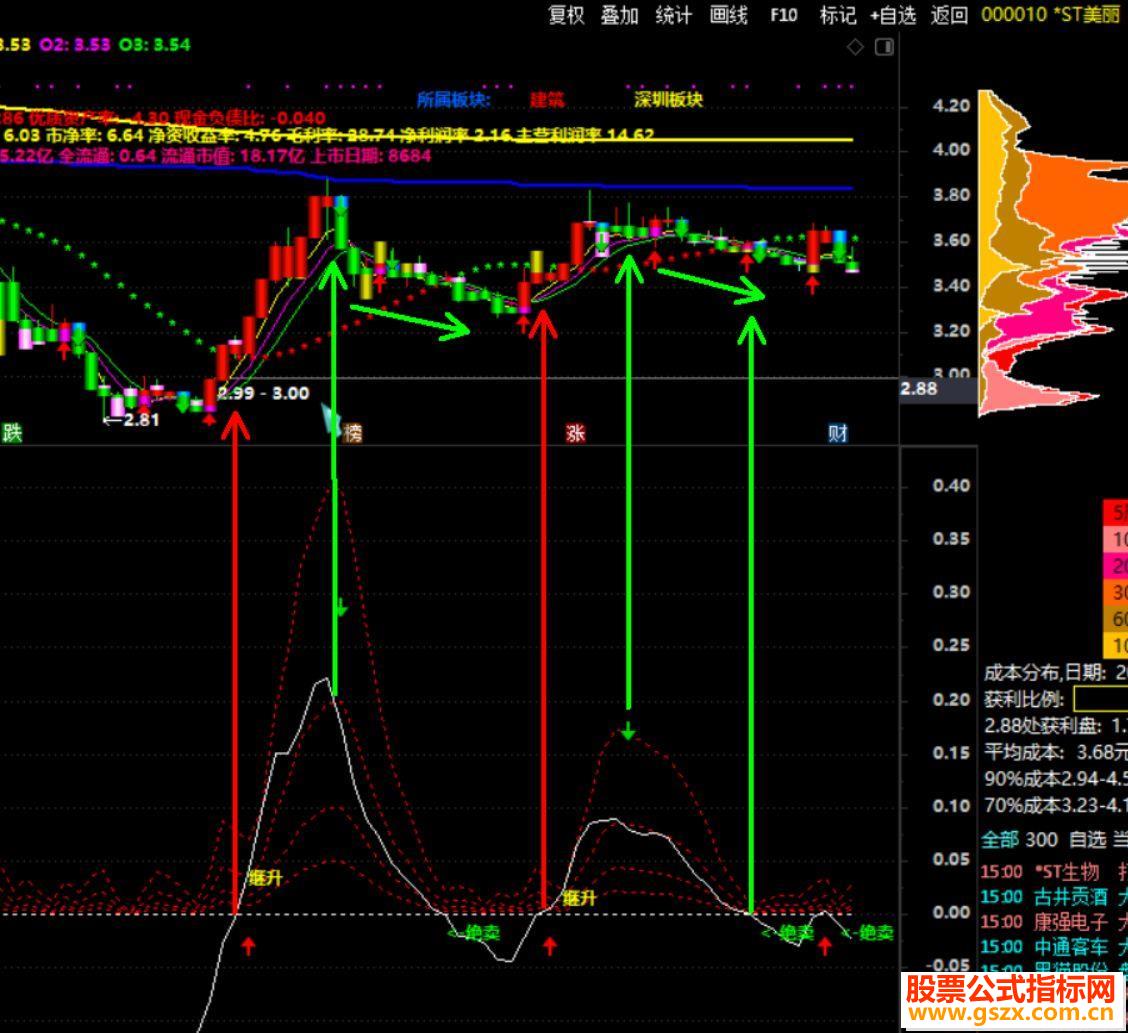This screenshot has width=1128, height=1033.
Task: Select the red 5-day cost swatch
Action: 1115,512
